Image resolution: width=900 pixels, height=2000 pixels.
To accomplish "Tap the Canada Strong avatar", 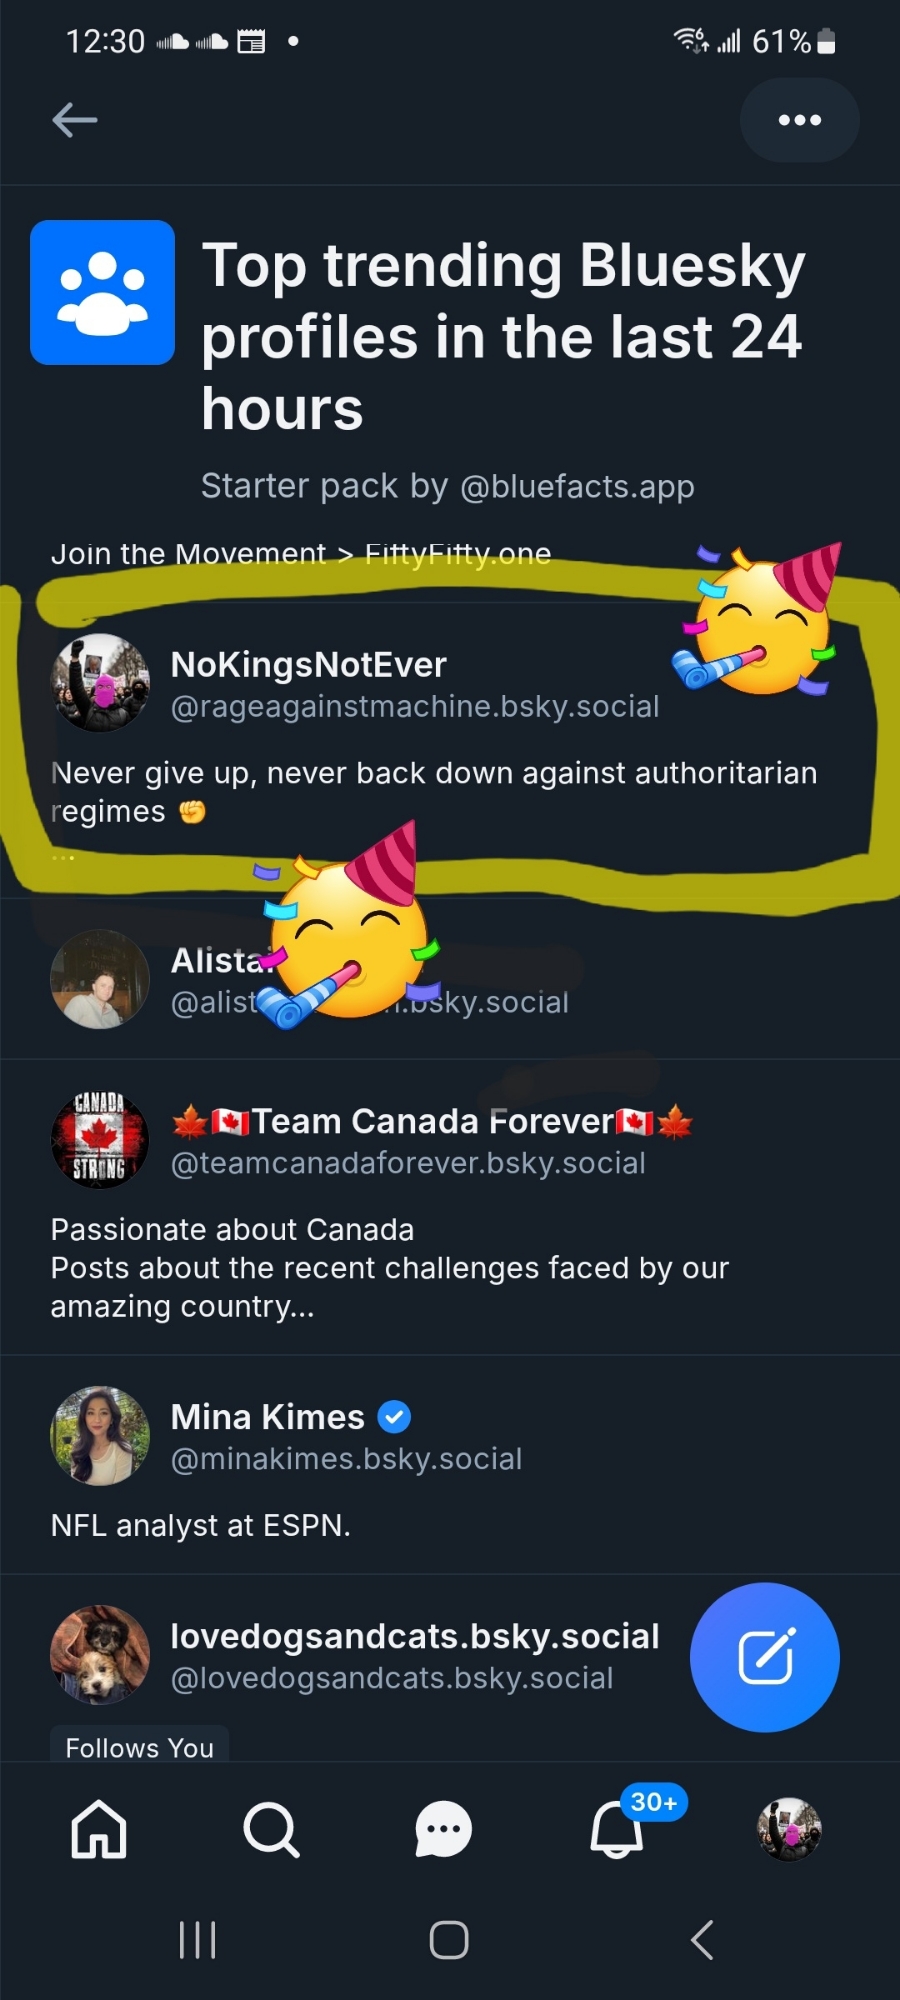I will point(100,1139).
